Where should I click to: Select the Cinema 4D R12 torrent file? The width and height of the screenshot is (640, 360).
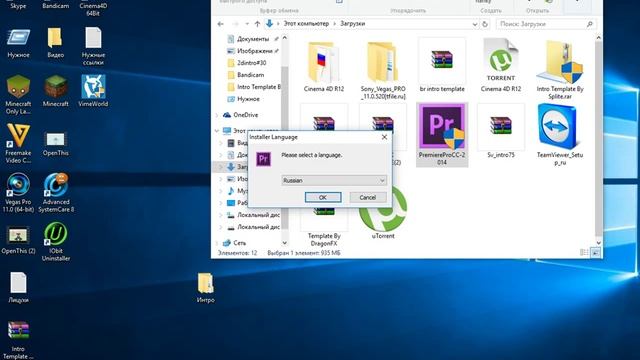point(501,65)
